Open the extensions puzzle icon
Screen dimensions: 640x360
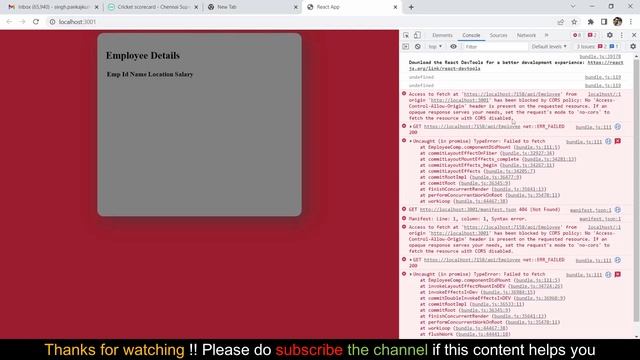tap(590, 22)
